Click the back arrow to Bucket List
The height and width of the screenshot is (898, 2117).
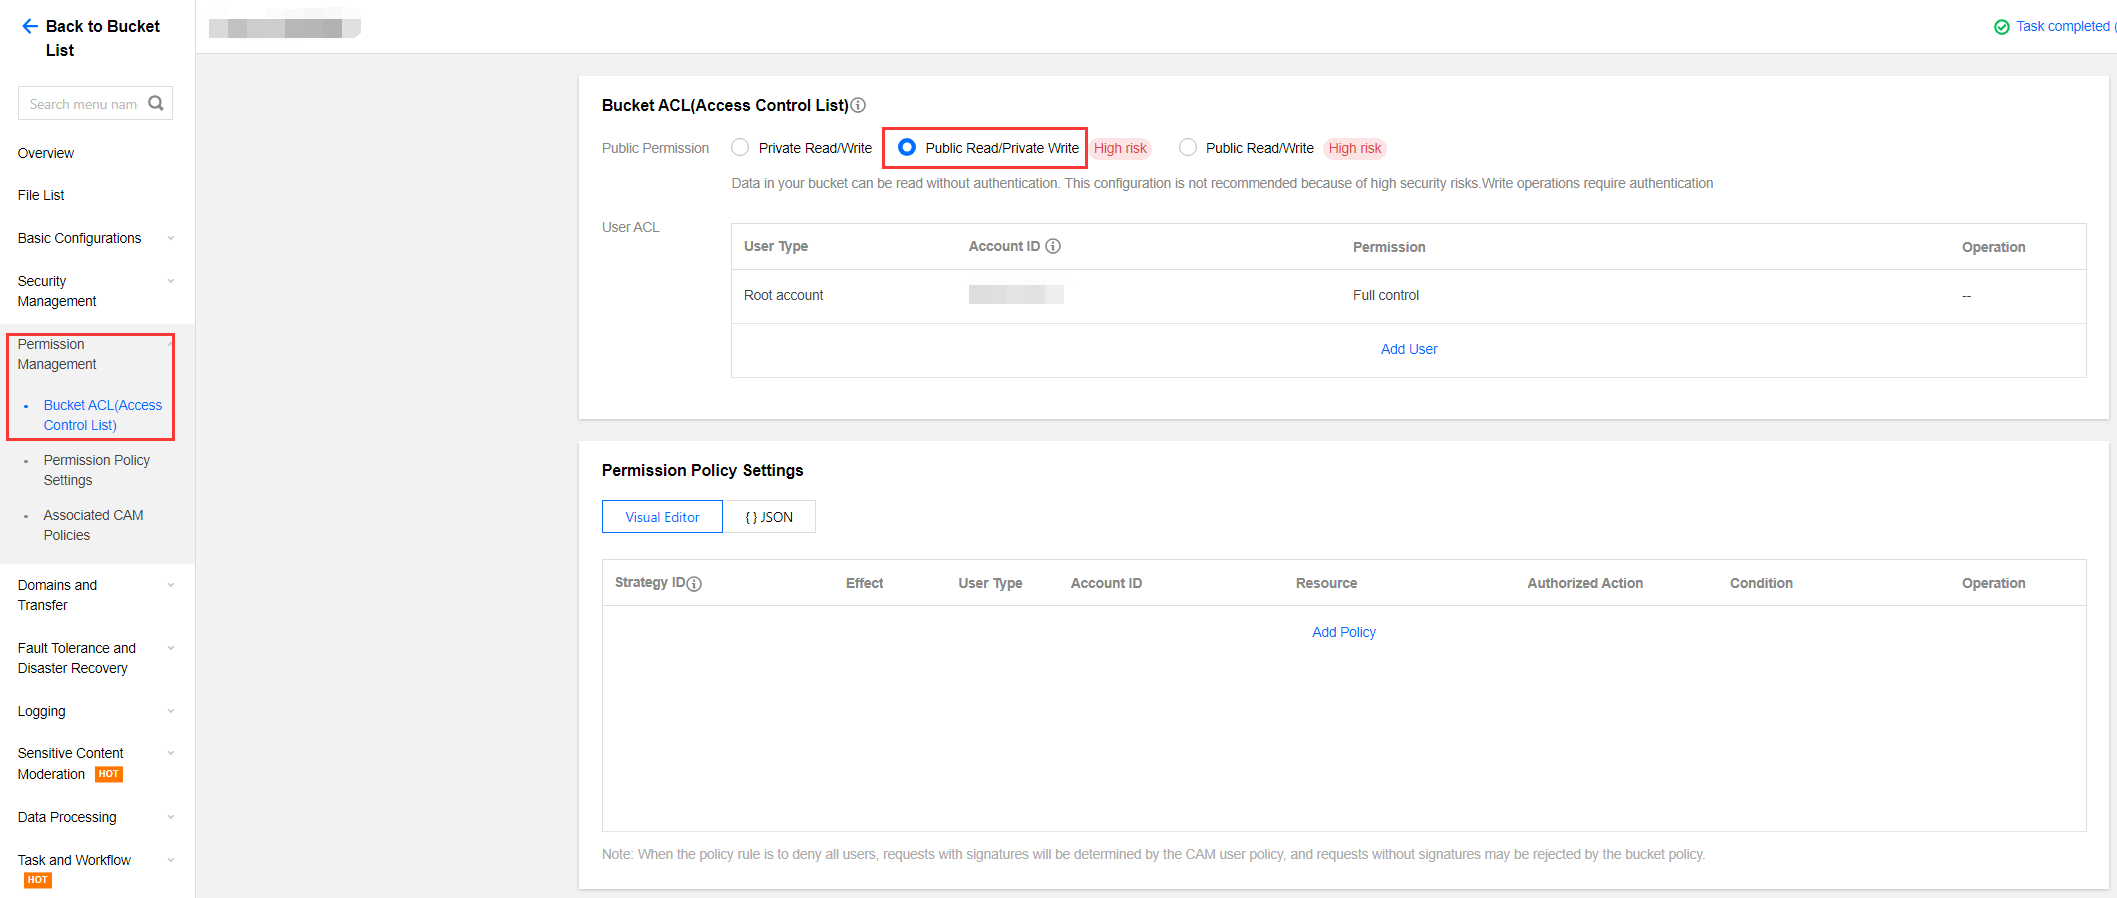click(30, 27)
